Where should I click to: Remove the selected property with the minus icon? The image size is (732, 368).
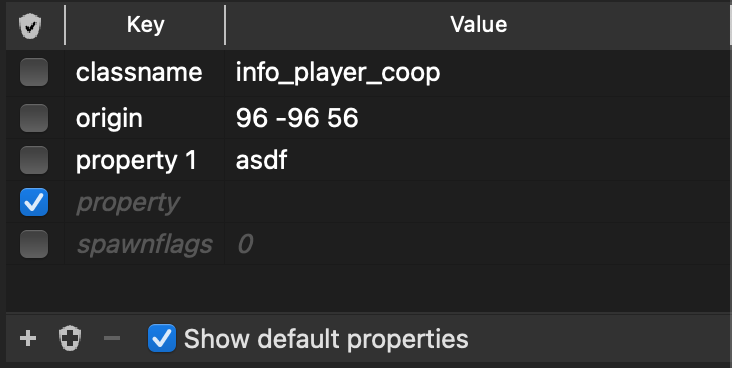click(x=112, y=338)
